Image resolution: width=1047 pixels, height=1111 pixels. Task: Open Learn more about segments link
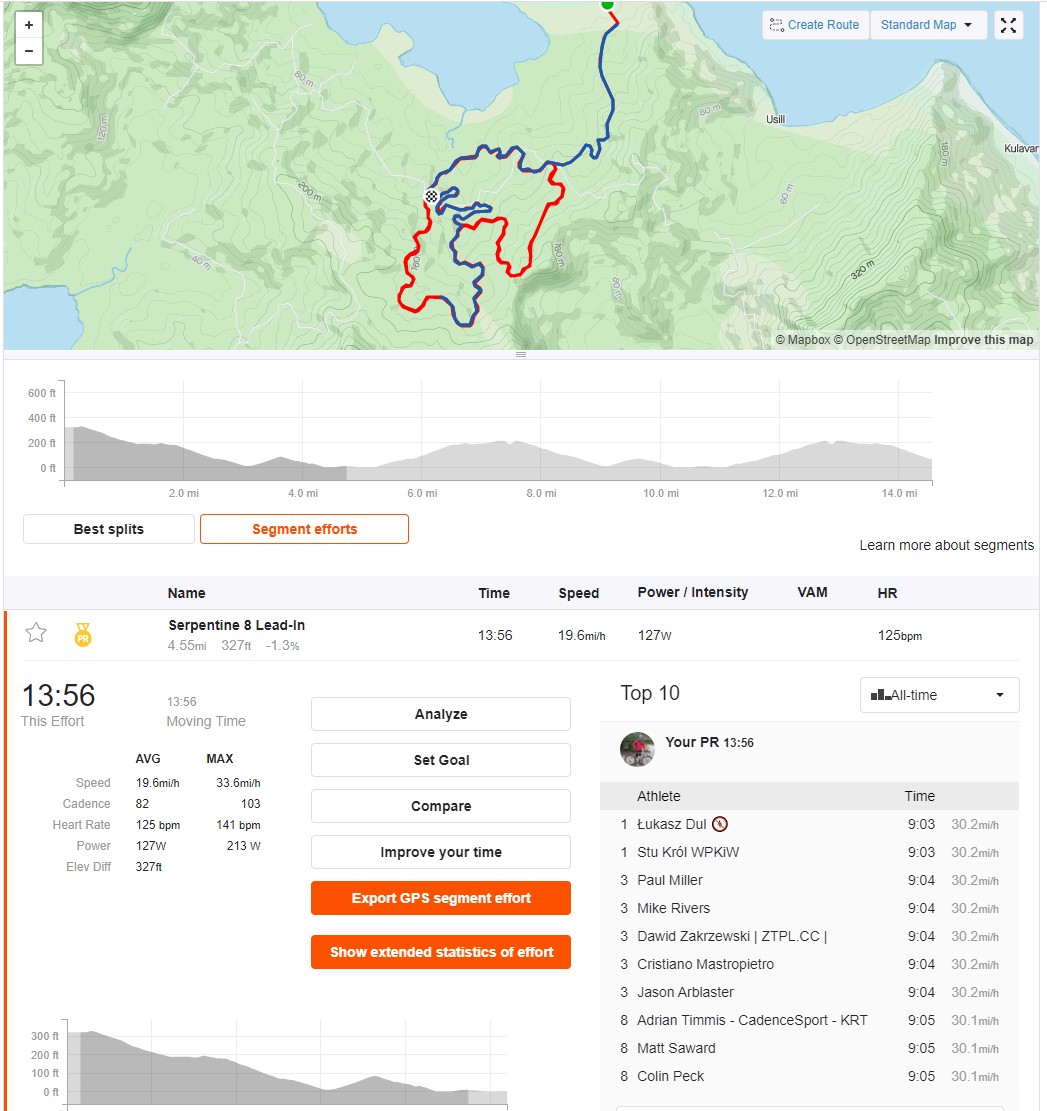coord(946,545)
